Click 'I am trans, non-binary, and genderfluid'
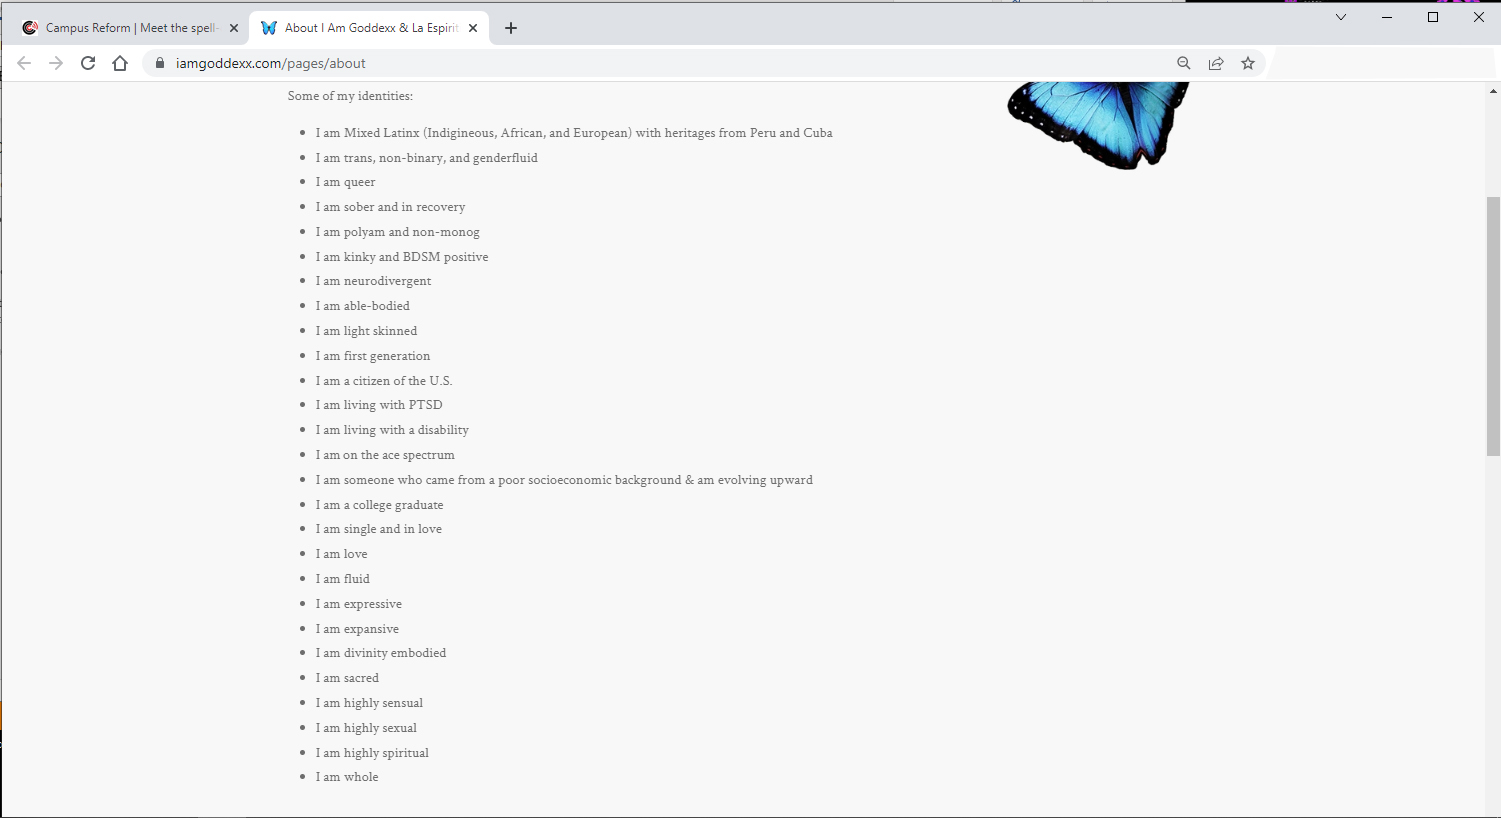Image resolution: width=1501 pixels, height=818 pixels. click(427, 158)
